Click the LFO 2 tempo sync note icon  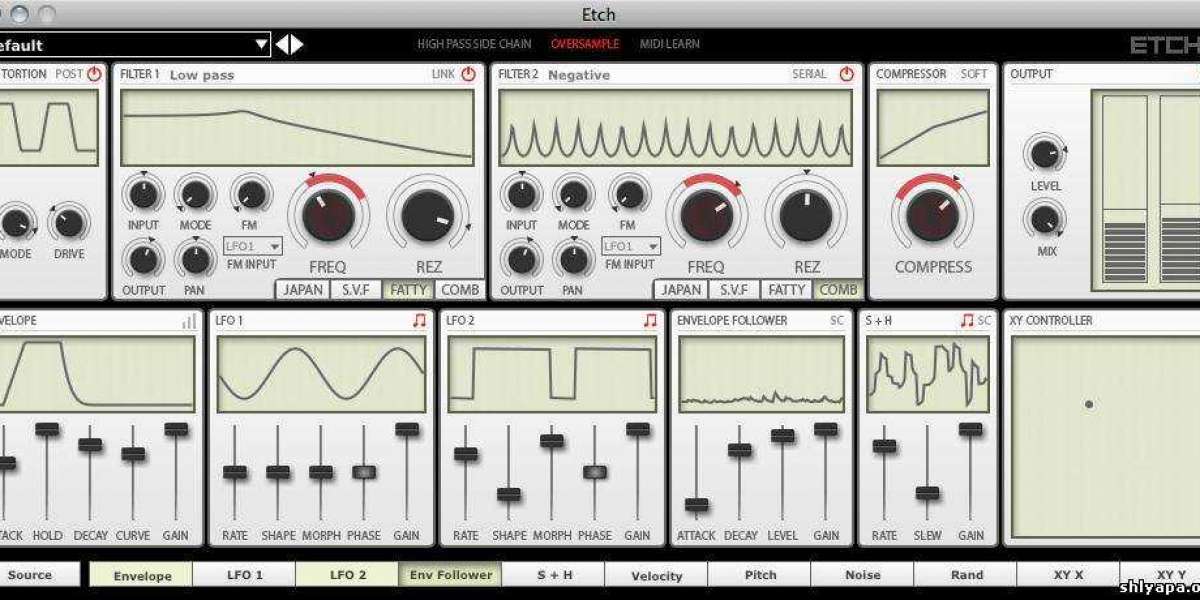[650, 320]
